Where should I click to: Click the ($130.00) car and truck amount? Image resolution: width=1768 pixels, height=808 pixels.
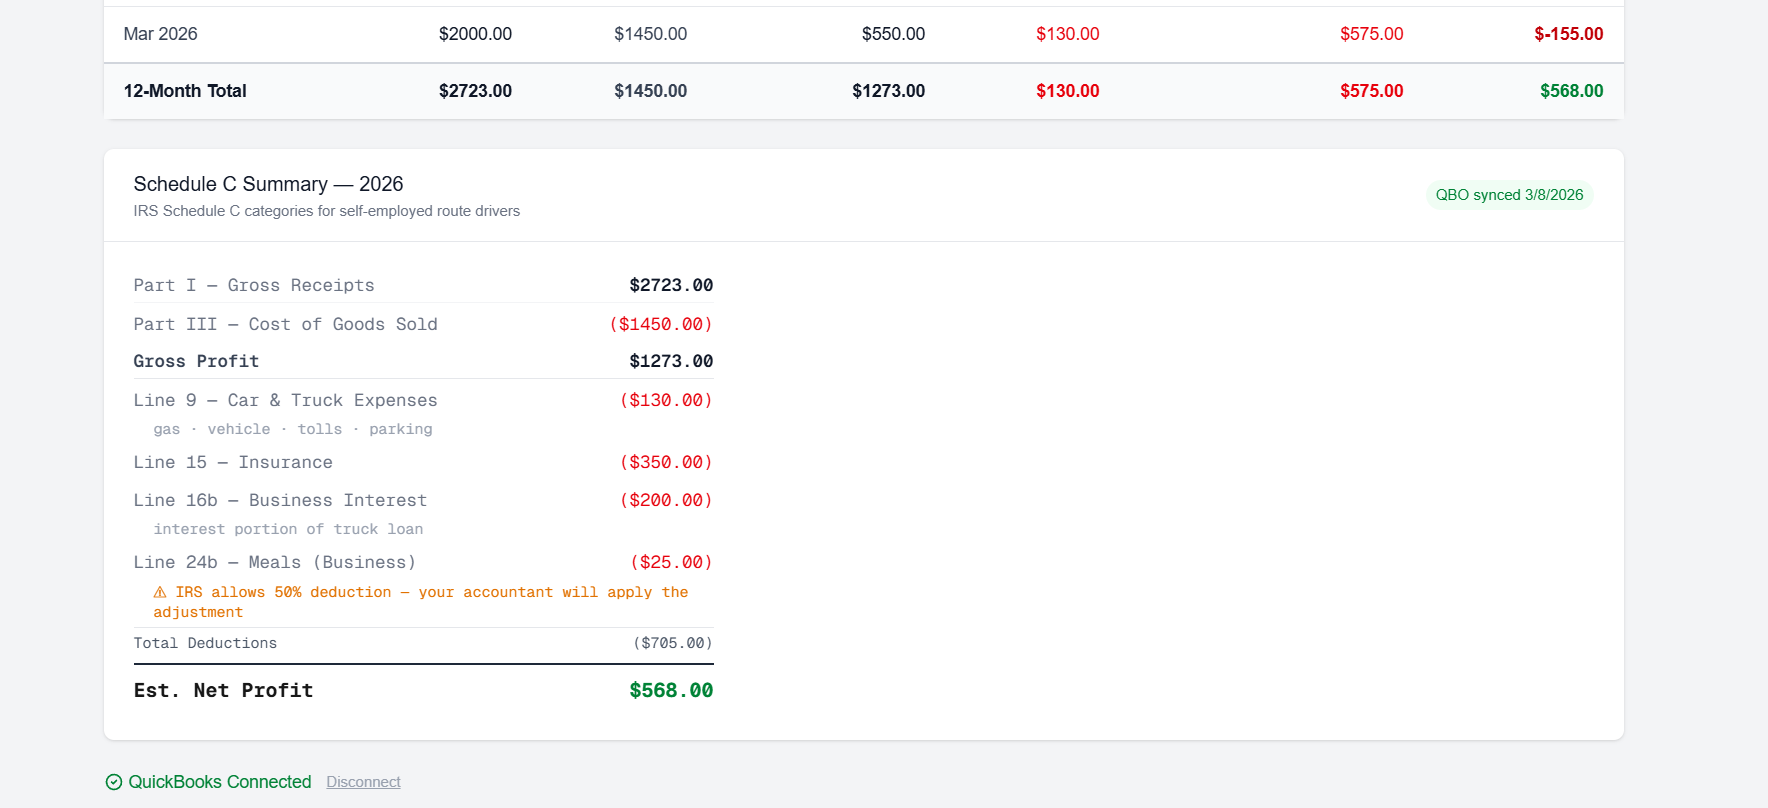[x=666, y=400]
